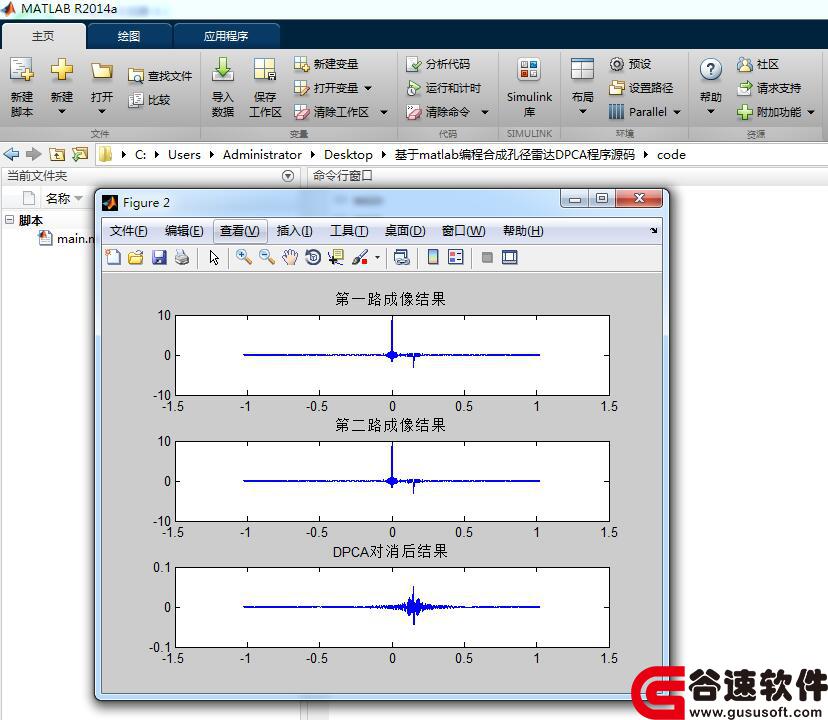Viewport: 828px width, 720px height.
Task: Click Browse for folder icon
Action: pyautogui.click(x=80, y=154)
